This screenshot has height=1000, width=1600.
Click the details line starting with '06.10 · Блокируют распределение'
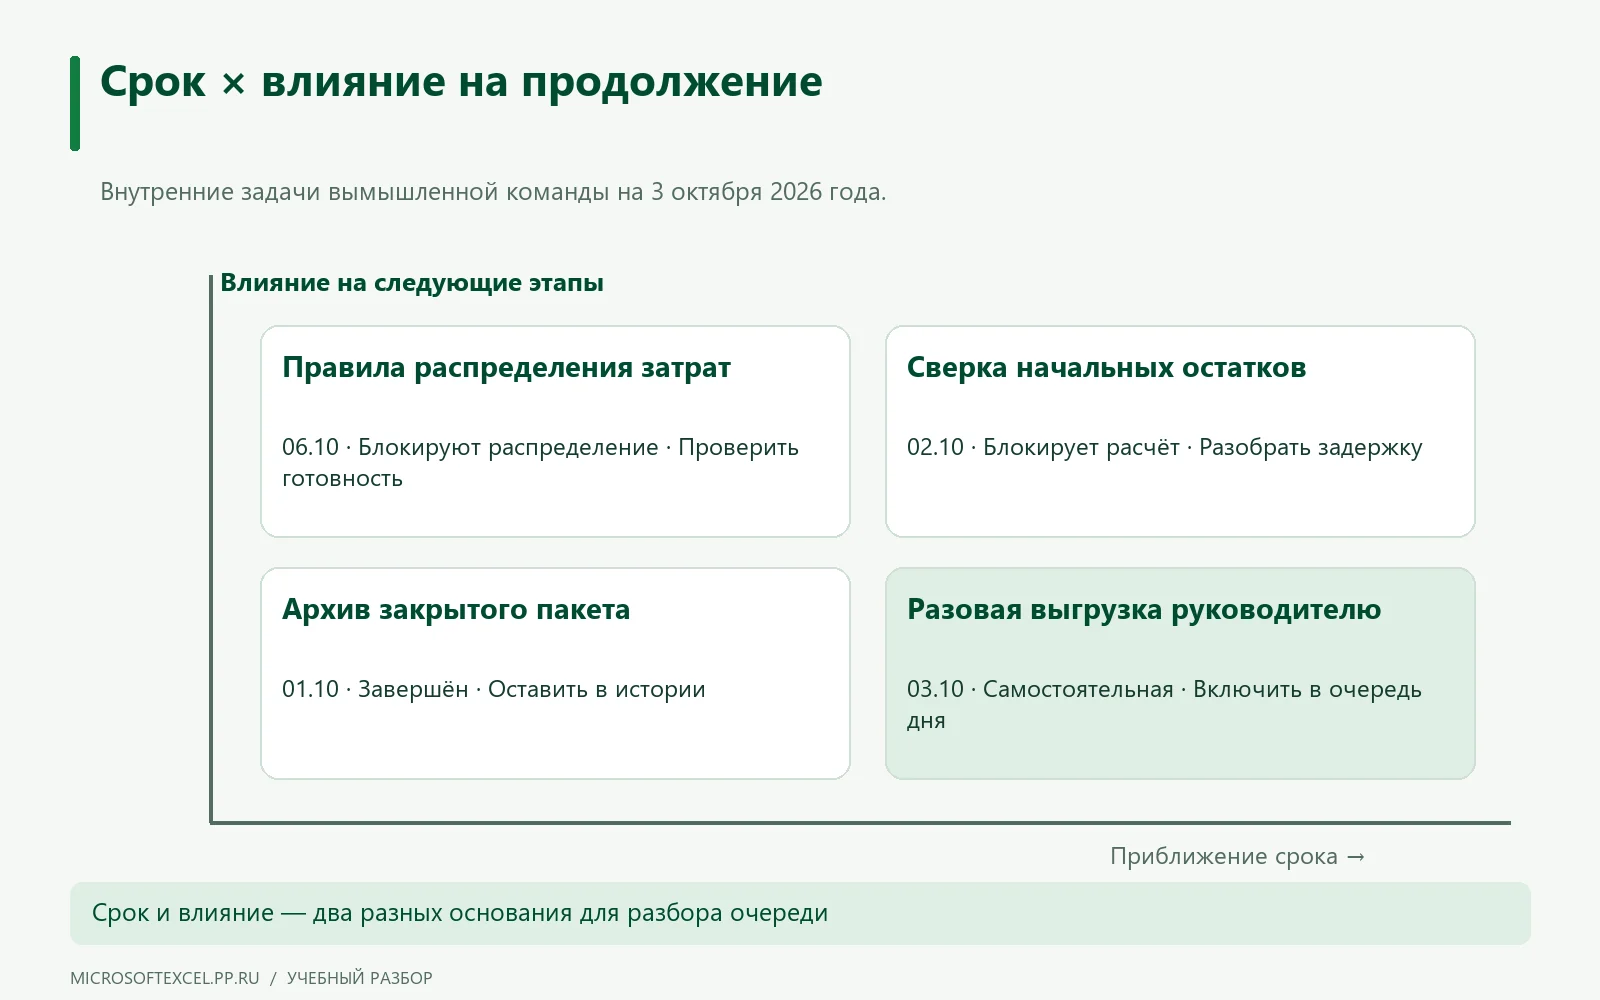540,463
